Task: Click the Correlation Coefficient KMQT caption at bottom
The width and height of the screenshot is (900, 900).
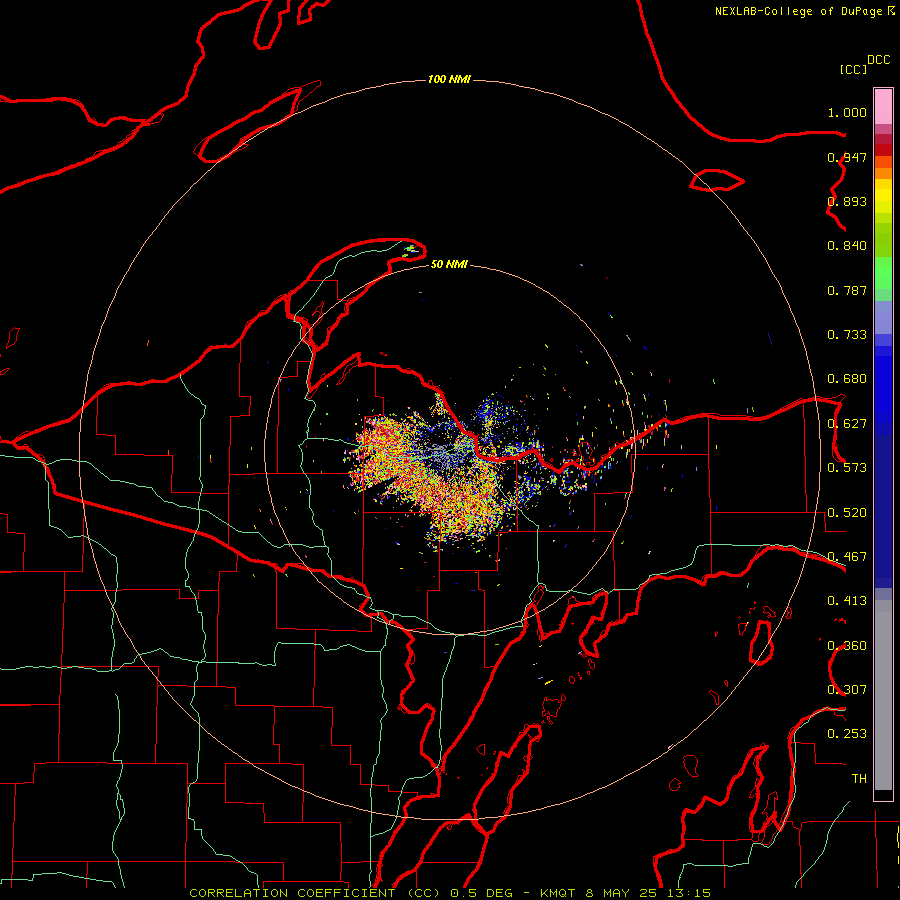Action: (x=450, y=893)
